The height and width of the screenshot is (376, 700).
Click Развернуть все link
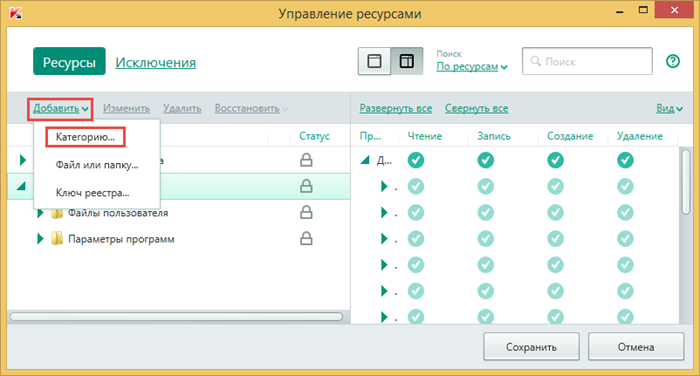396,109
